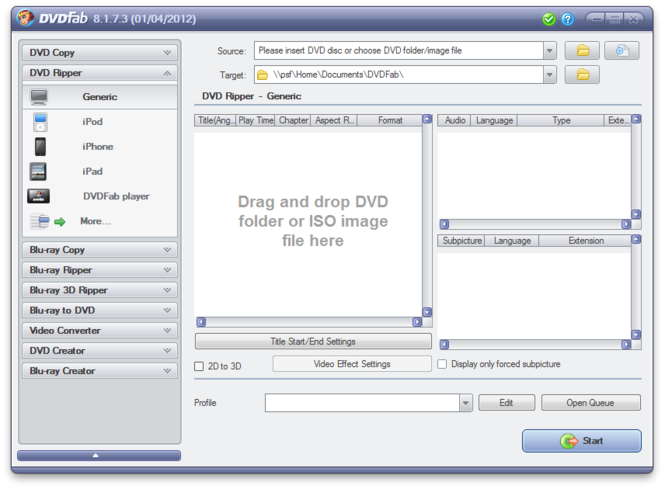Open Video Effect Settings
The height and width of the screenshot is (489, 665).
point(352,364)
